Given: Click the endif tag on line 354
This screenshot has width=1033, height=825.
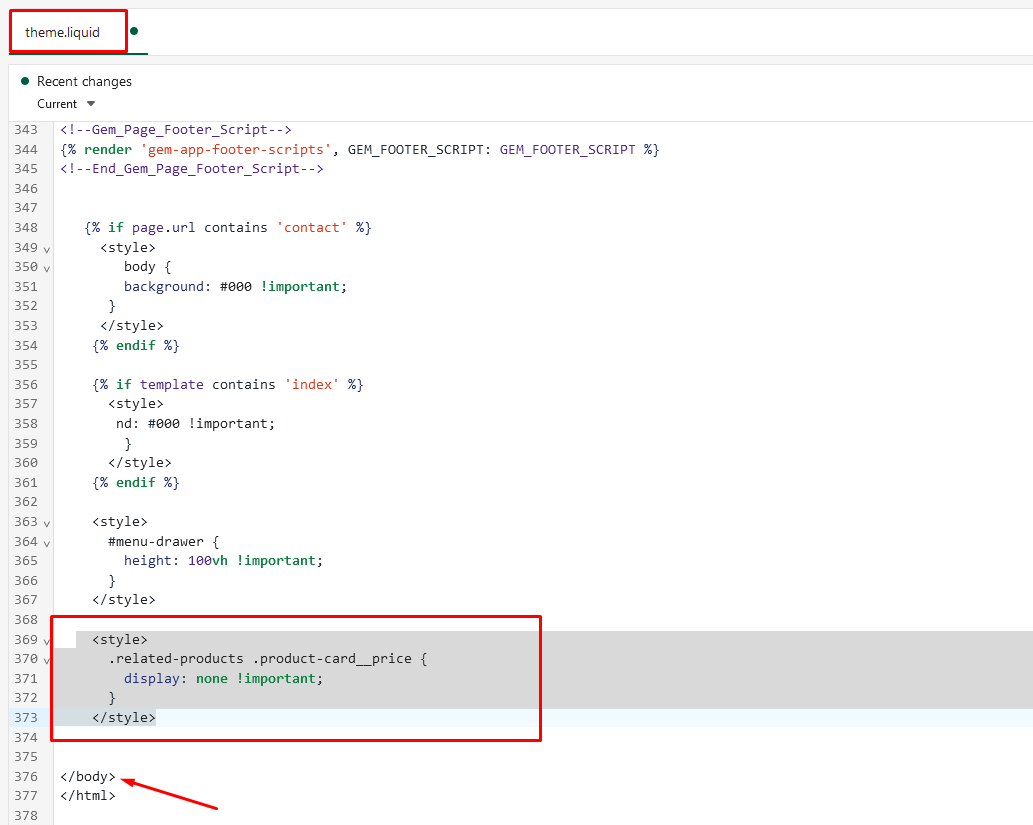Looking at the screenshot, I should (x=136, y=345).
